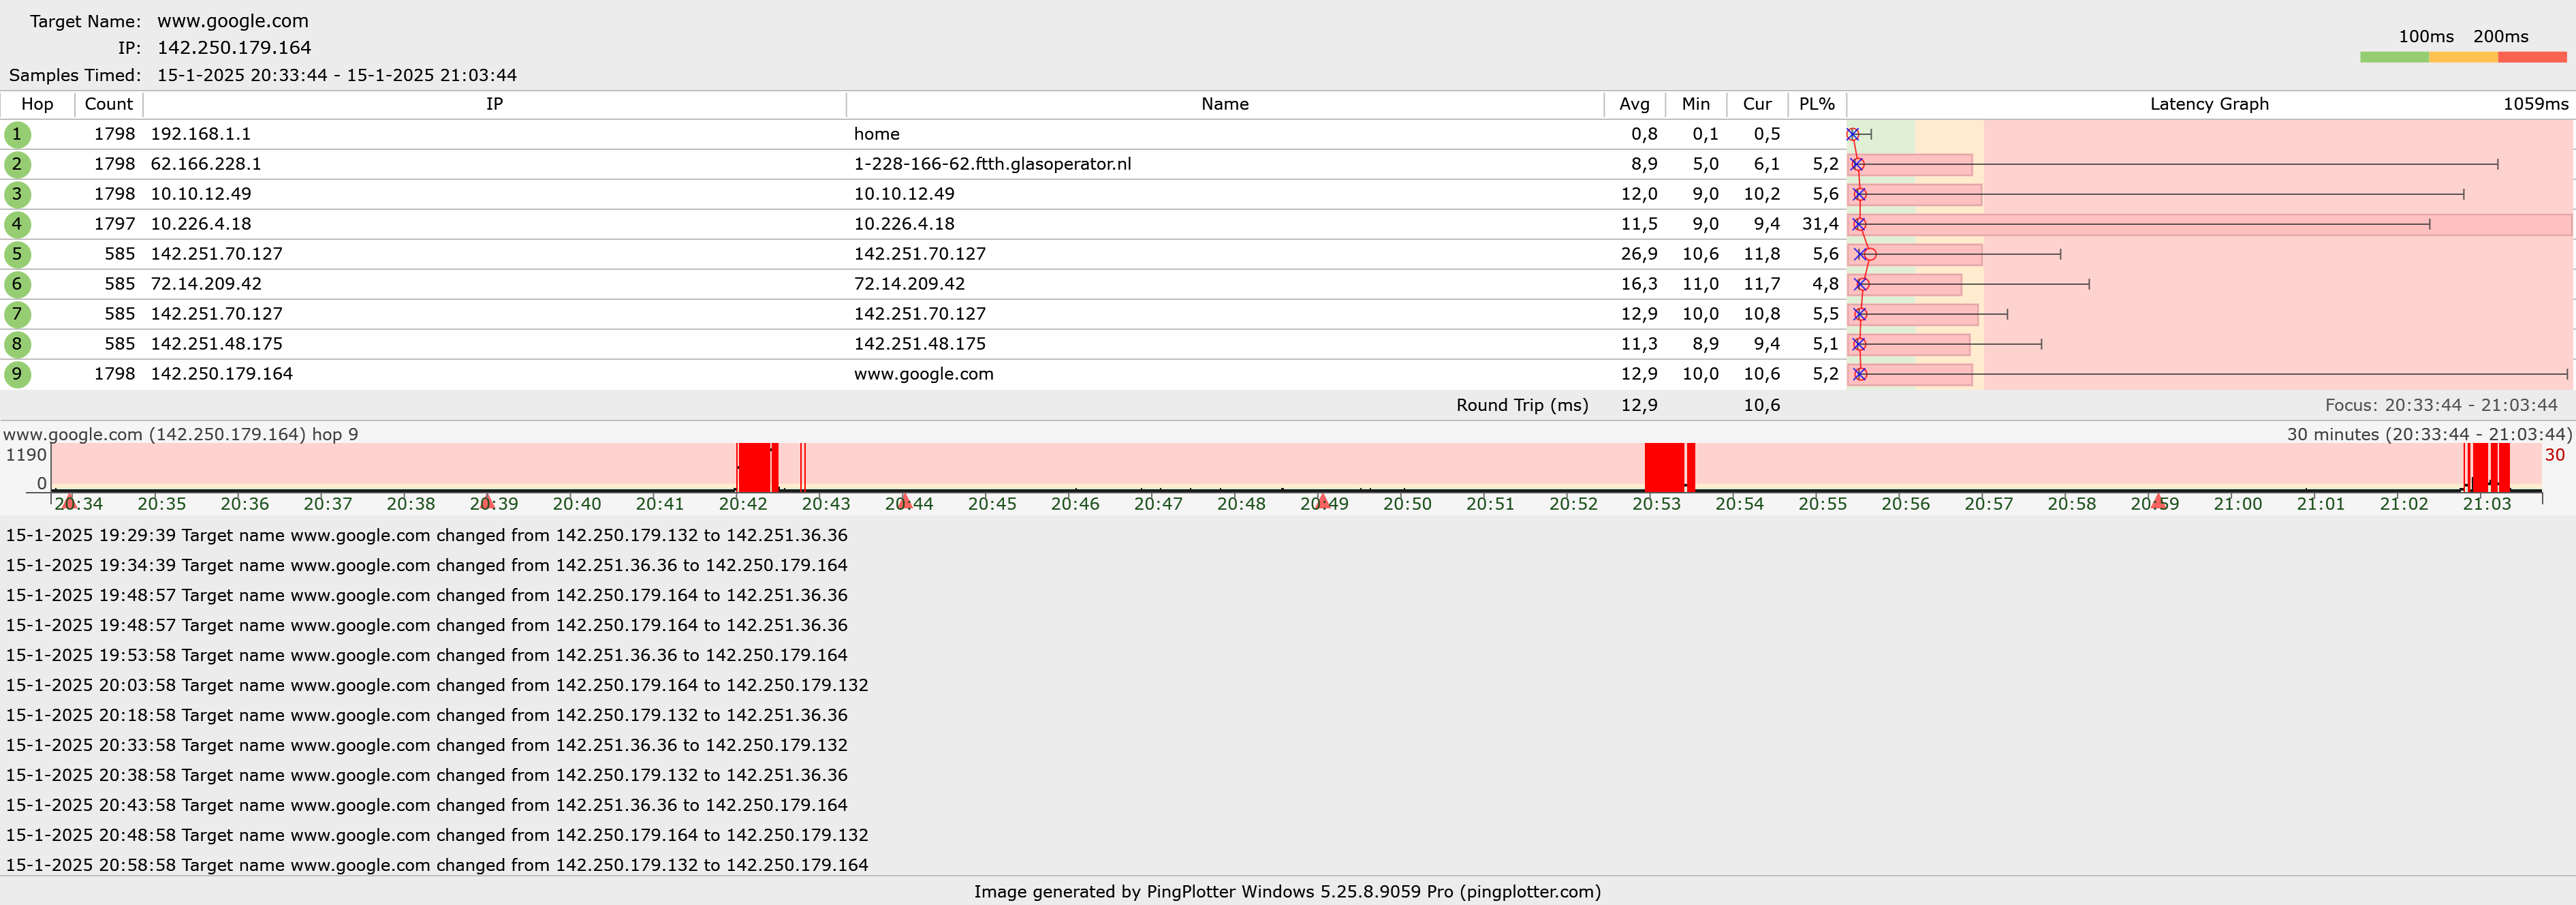Click the red marker at 20:39 on timeline
Image resolution: width=2576 pixels, height=905 pixels.
tap(487, 500)
